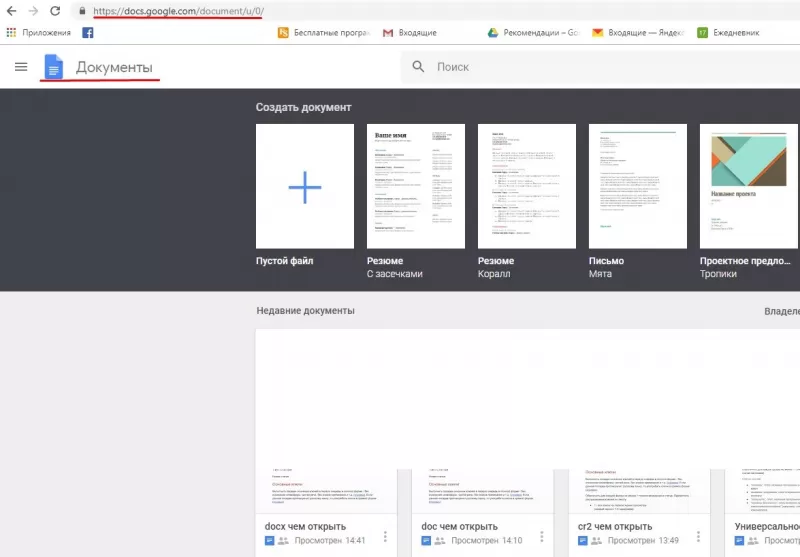
Task: Open the Приложения apps bookmark
Action: (39, 33)
